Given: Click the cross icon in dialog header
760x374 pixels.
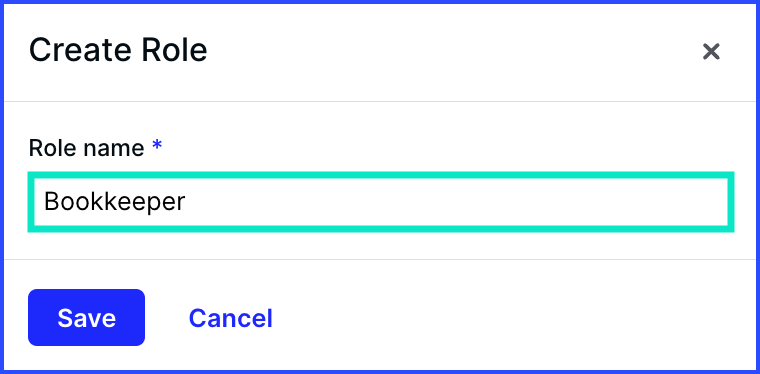Looking at the screenshot, I should 711,51.
